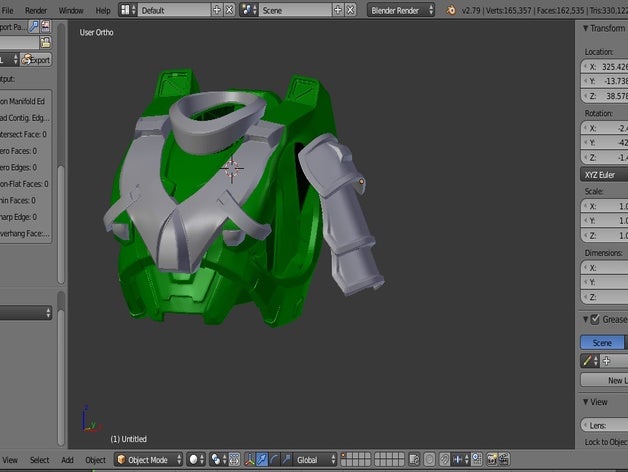Click the screen layout browse icon
628x472 pixels.
(x=129, y=9)
